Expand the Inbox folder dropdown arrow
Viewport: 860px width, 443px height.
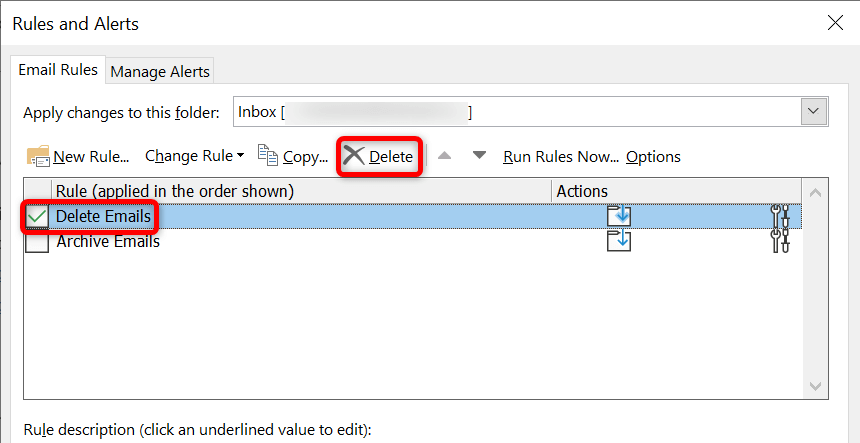814,112
